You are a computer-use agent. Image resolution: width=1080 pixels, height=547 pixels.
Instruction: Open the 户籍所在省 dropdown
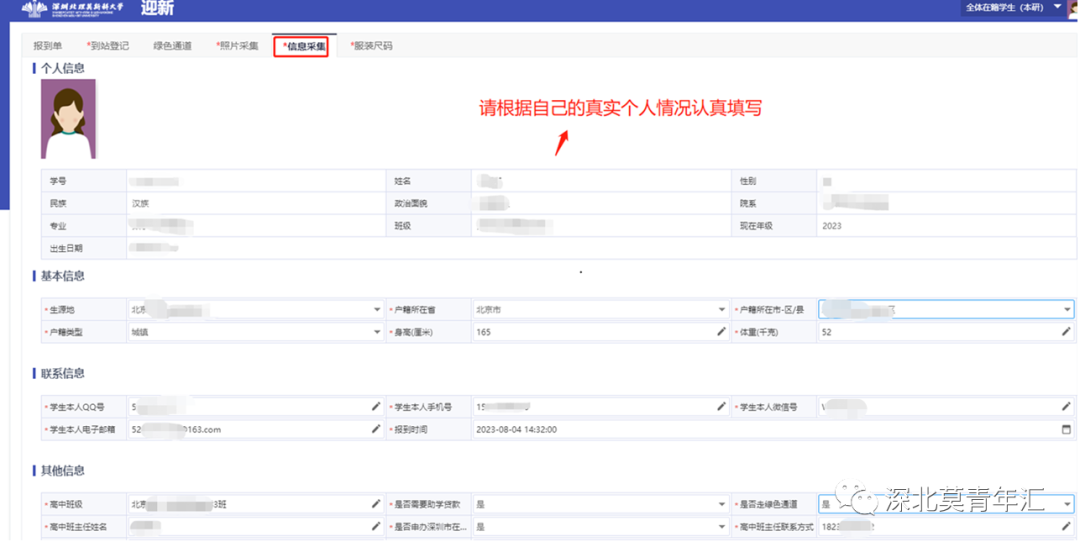[x=721, y=310]
